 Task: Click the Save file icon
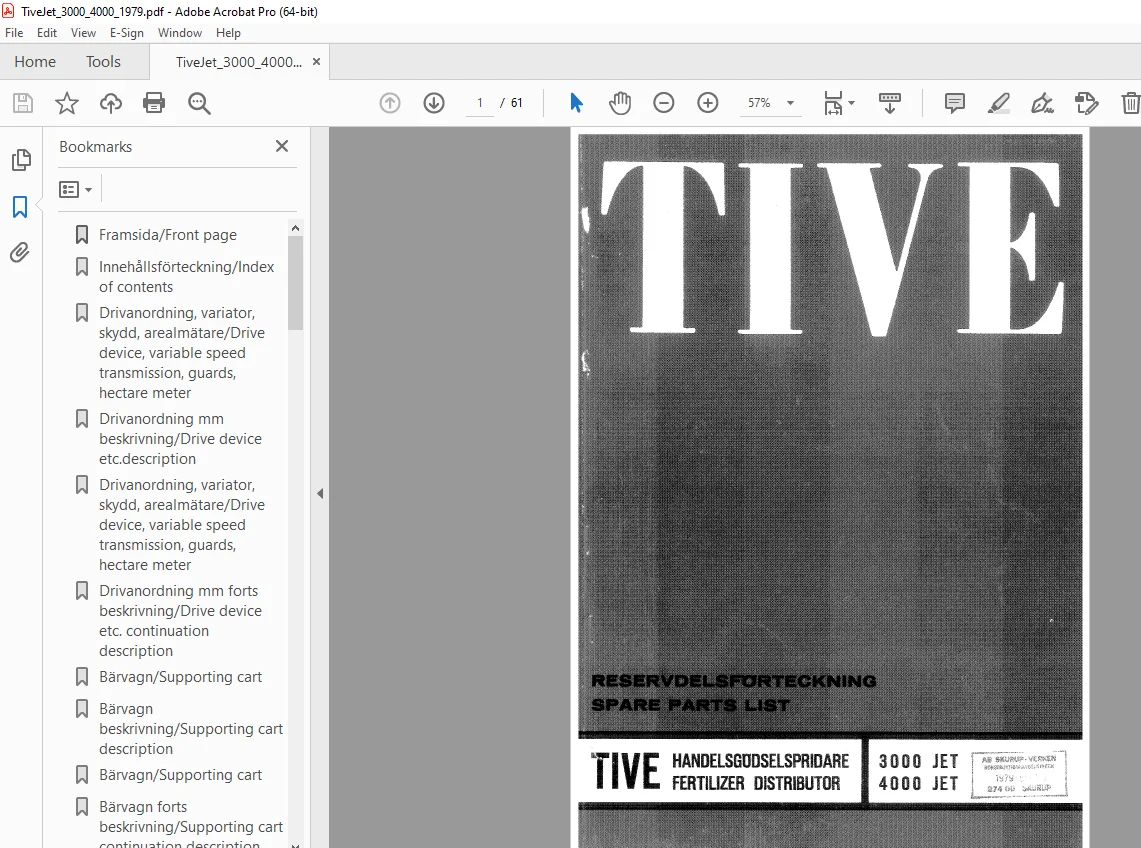pos(23,103)
